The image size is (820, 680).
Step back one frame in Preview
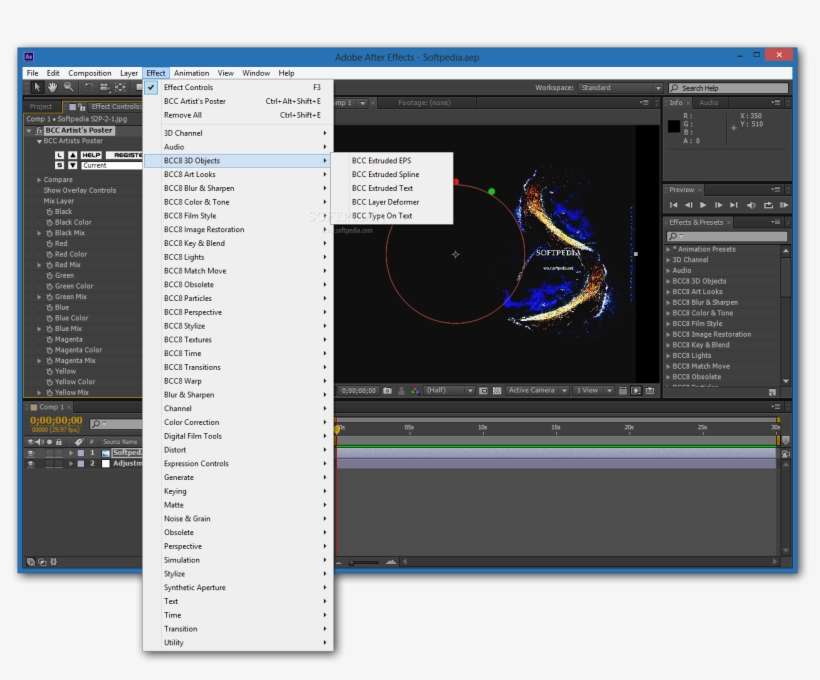click(x=689, y=205)
